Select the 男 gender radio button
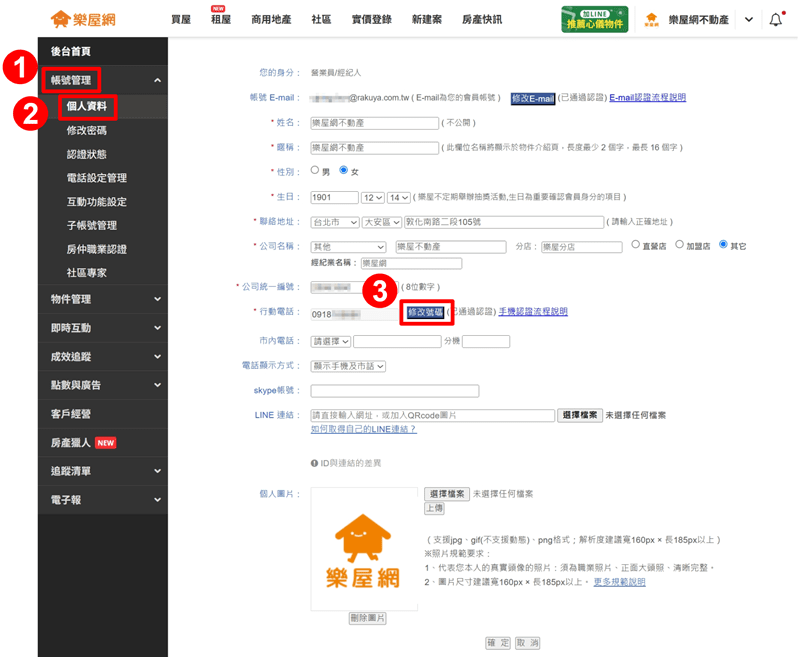 point(315,170)
